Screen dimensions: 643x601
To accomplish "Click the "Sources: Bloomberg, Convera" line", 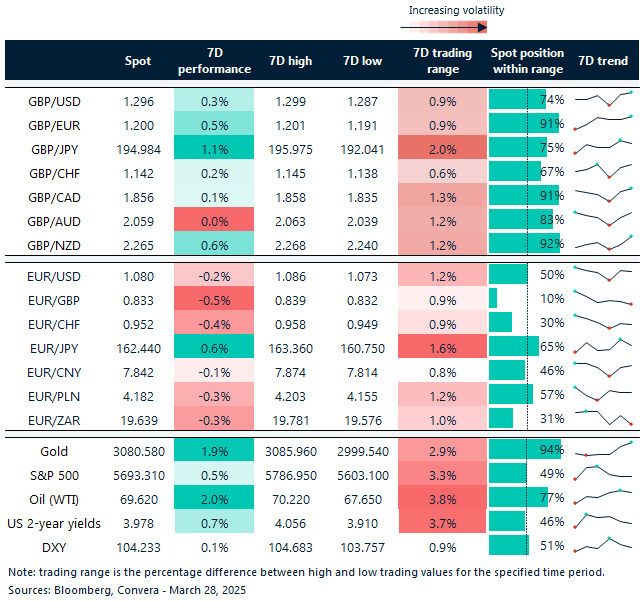I will coord(127,590).
